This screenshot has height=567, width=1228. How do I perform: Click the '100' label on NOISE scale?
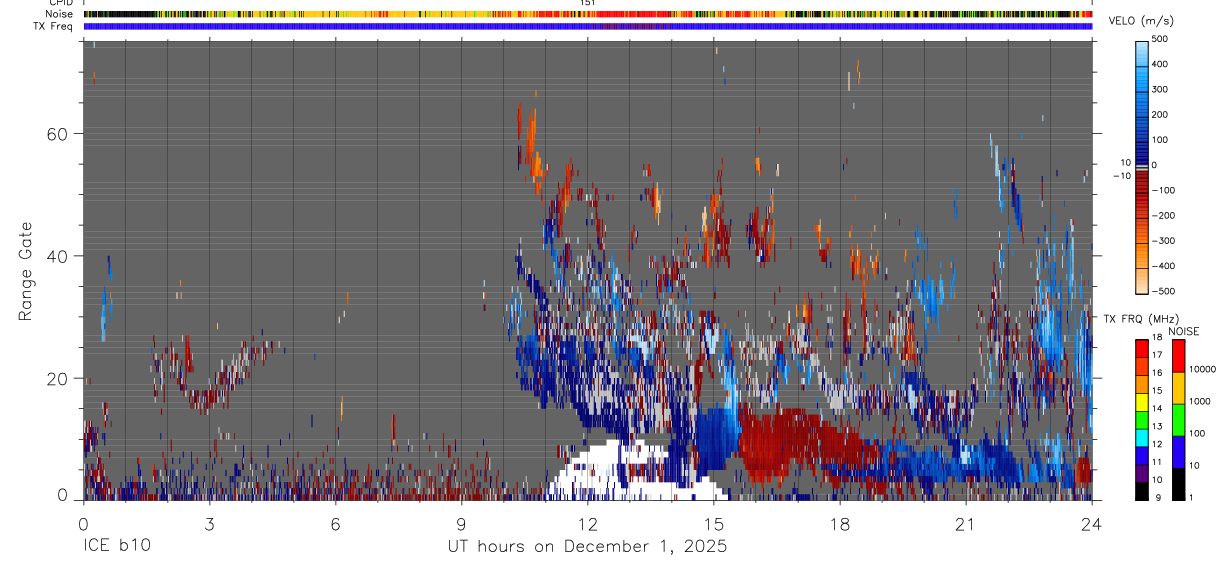coord(1196,433)
